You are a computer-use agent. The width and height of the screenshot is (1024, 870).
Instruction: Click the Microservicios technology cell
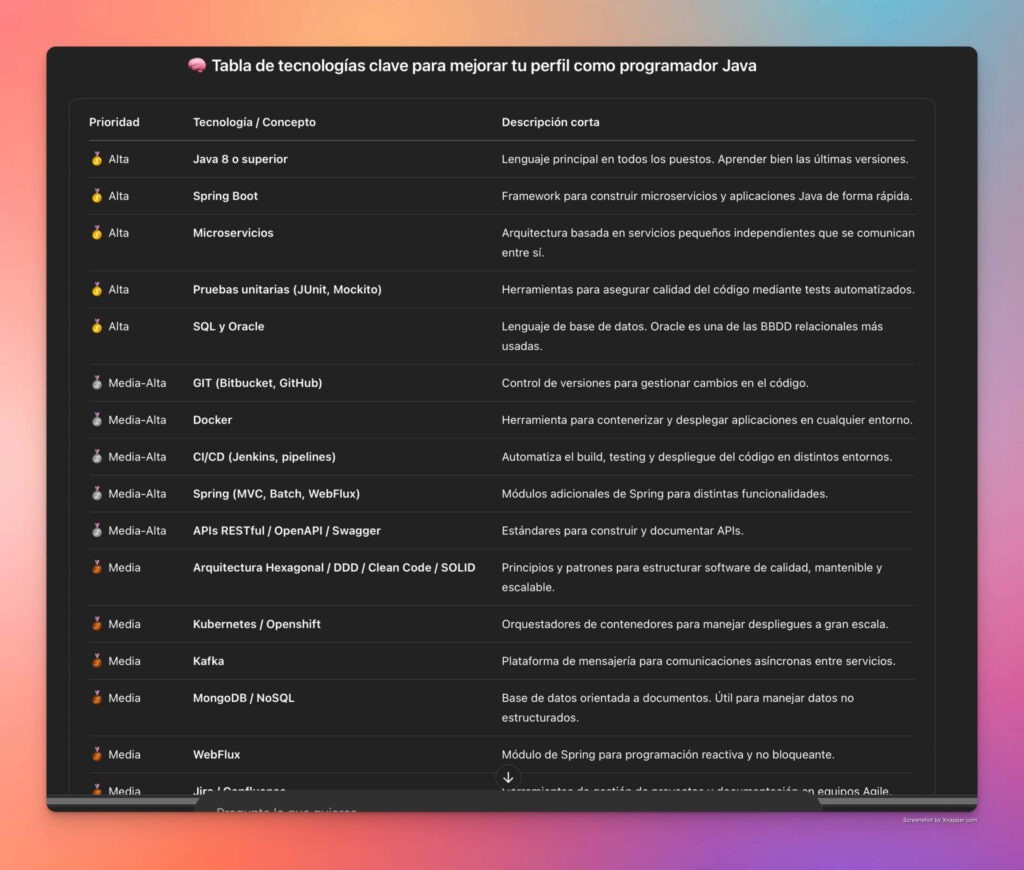point(233,233)
